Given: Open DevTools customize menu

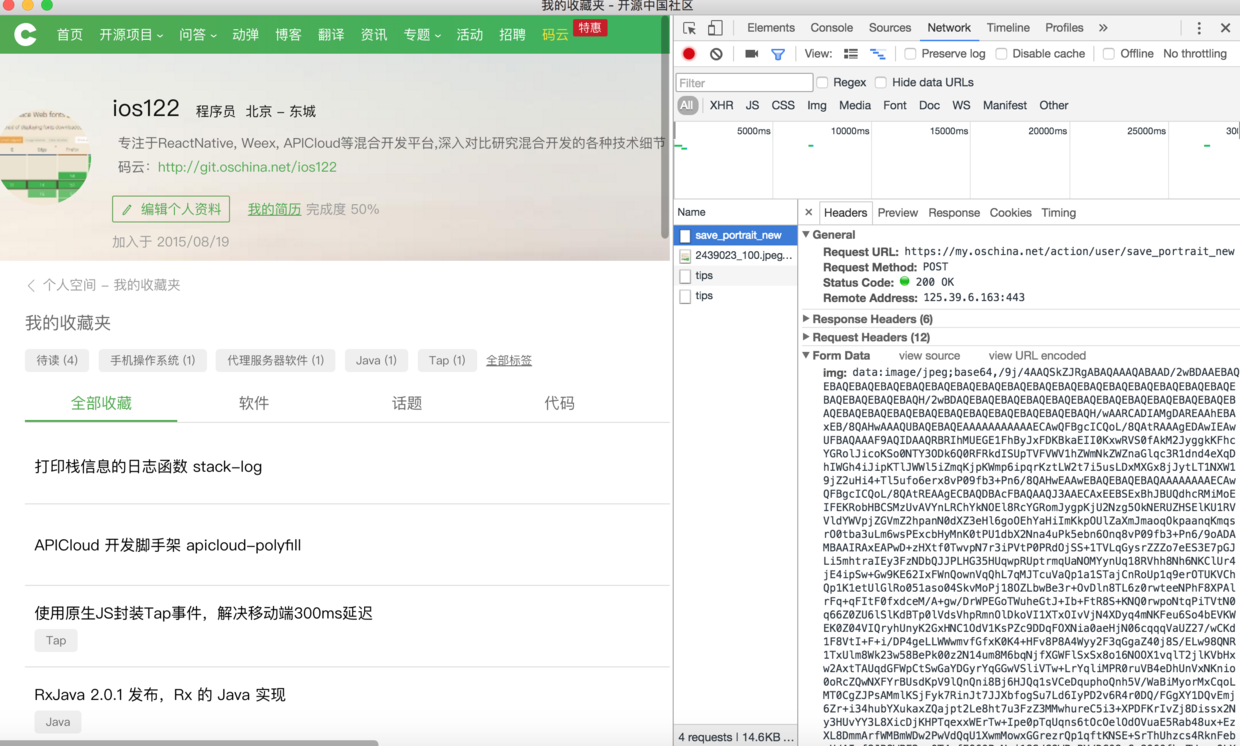Looking at the screenshot, I should coord(1199,28).
